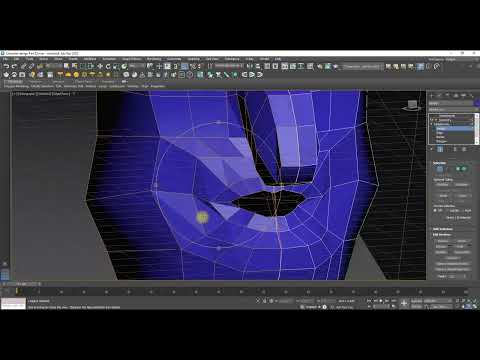This screenshot has width=480, height=360.
Task: Collapse the Edit Vertices rollout
Action: 442,235
